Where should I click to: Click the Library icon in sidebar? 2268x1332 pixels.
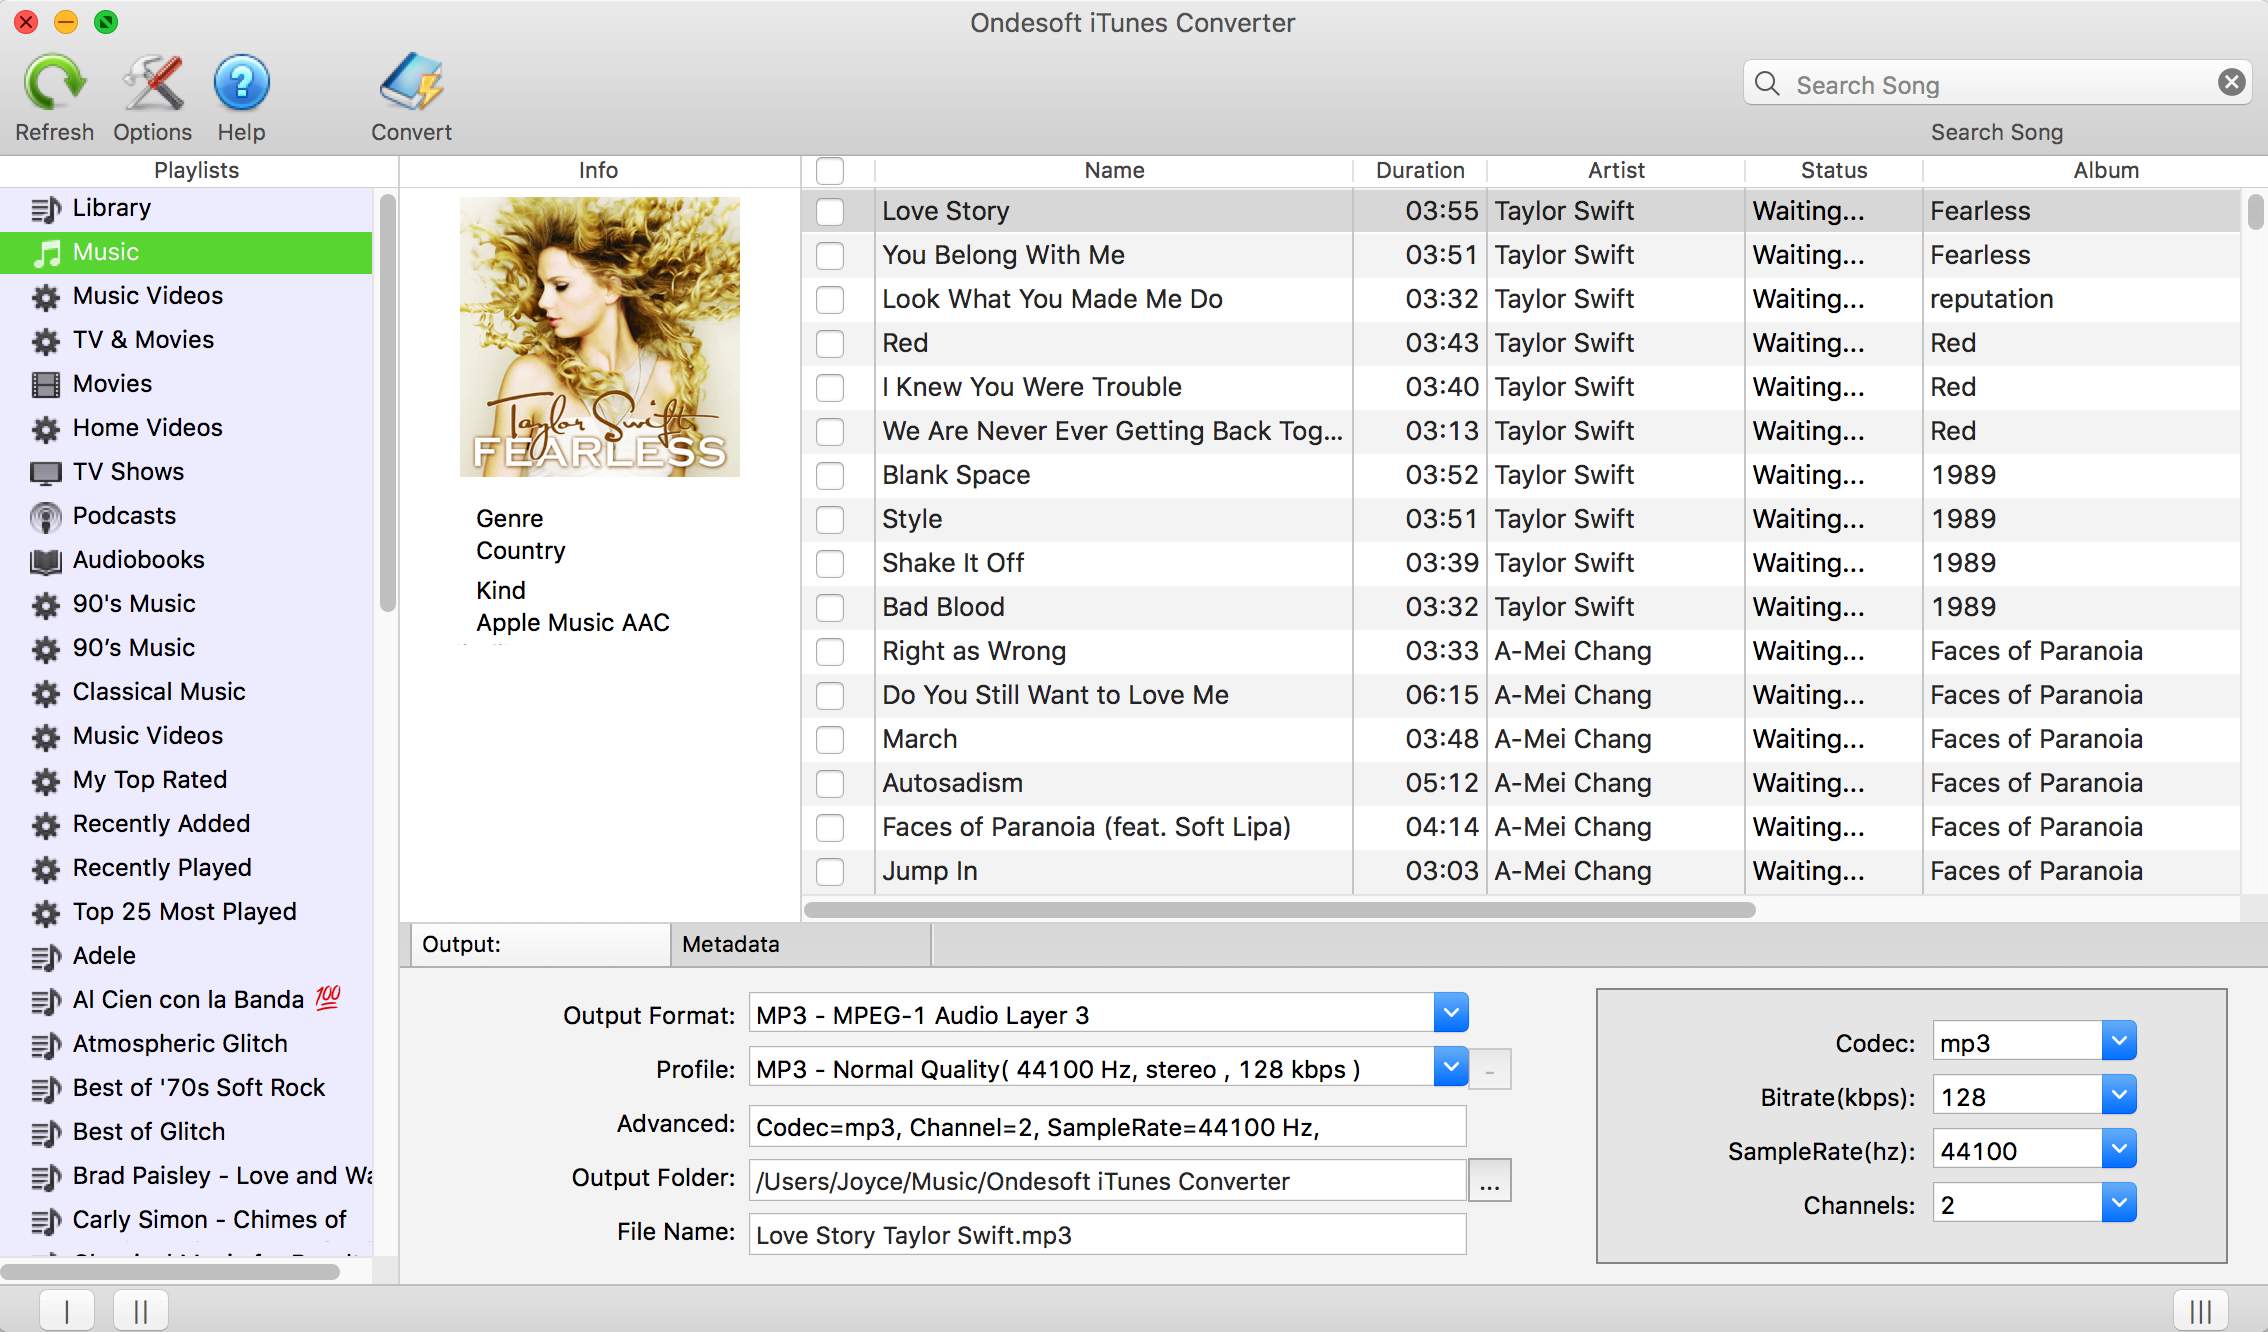(x=43, y=206)
